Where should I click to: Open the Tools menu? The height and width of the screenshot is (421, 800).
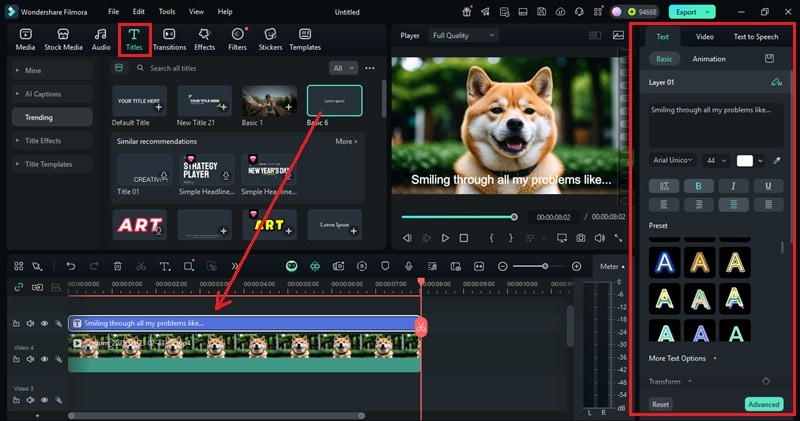pos(166,11)
